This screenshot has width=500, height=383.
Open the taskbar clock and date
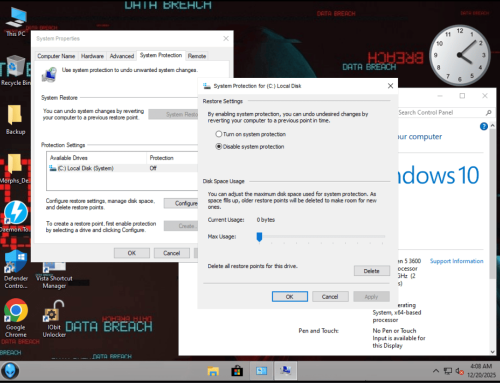481,371
